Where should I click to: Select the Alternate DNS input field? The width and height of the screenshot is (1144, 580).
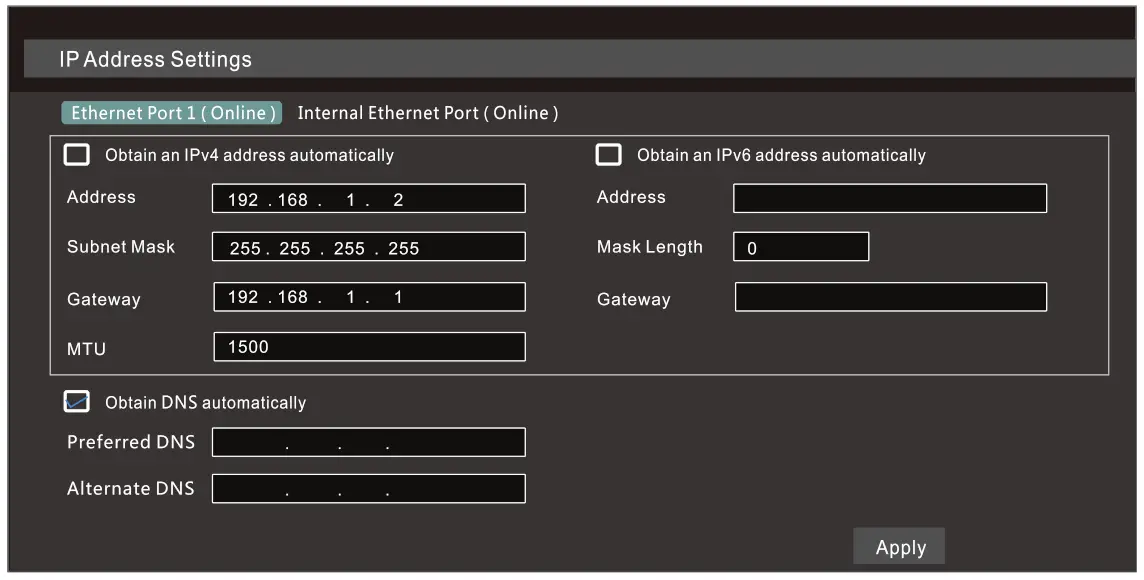point(368,488)
